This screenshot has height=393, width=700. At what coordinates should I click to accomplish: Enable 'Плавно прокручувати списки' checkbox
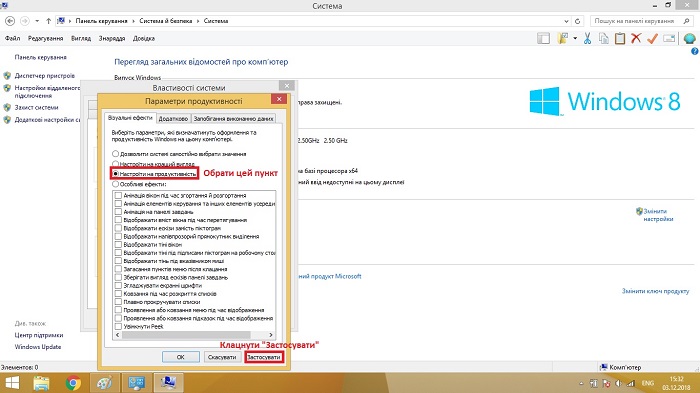click(118, 302)
